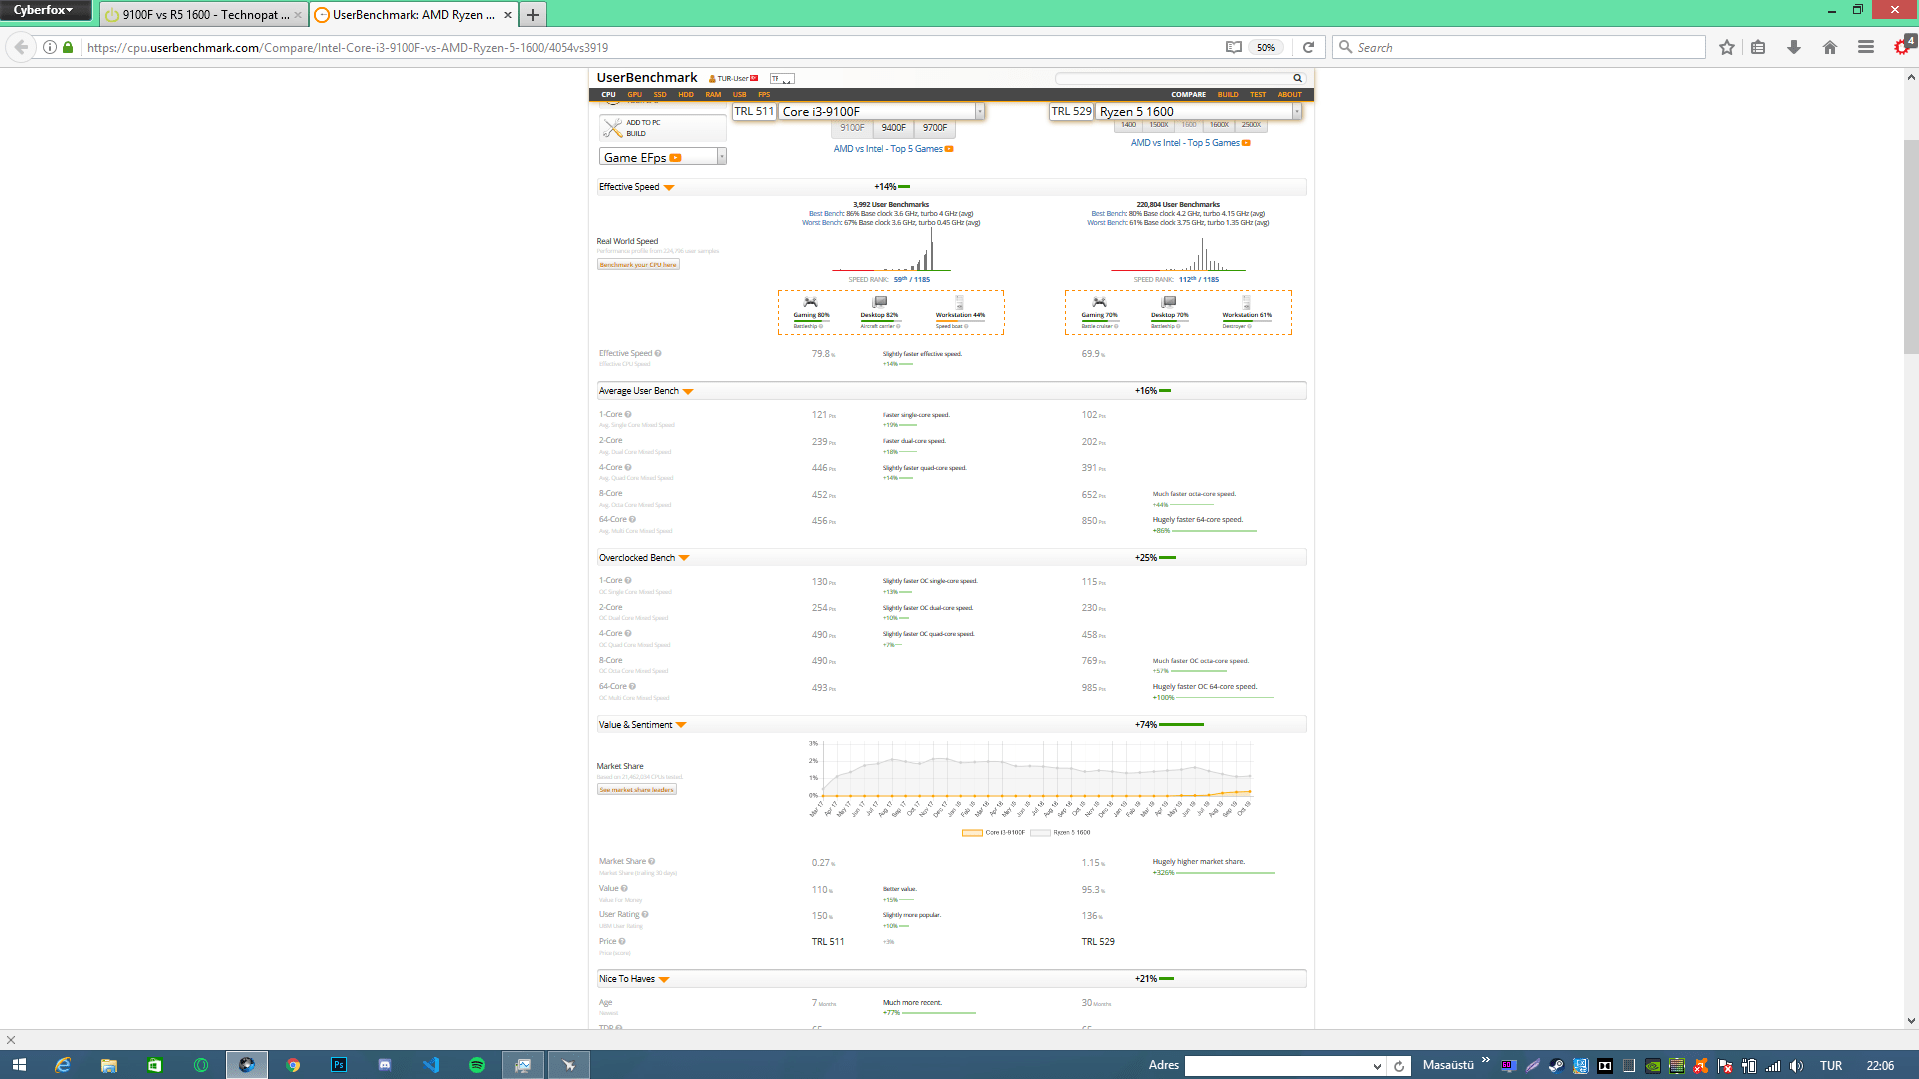This screenshot has height=1079, width=1919.
Task: Open Chrome from the taskbar
Action: click(x=293, y=1065)
